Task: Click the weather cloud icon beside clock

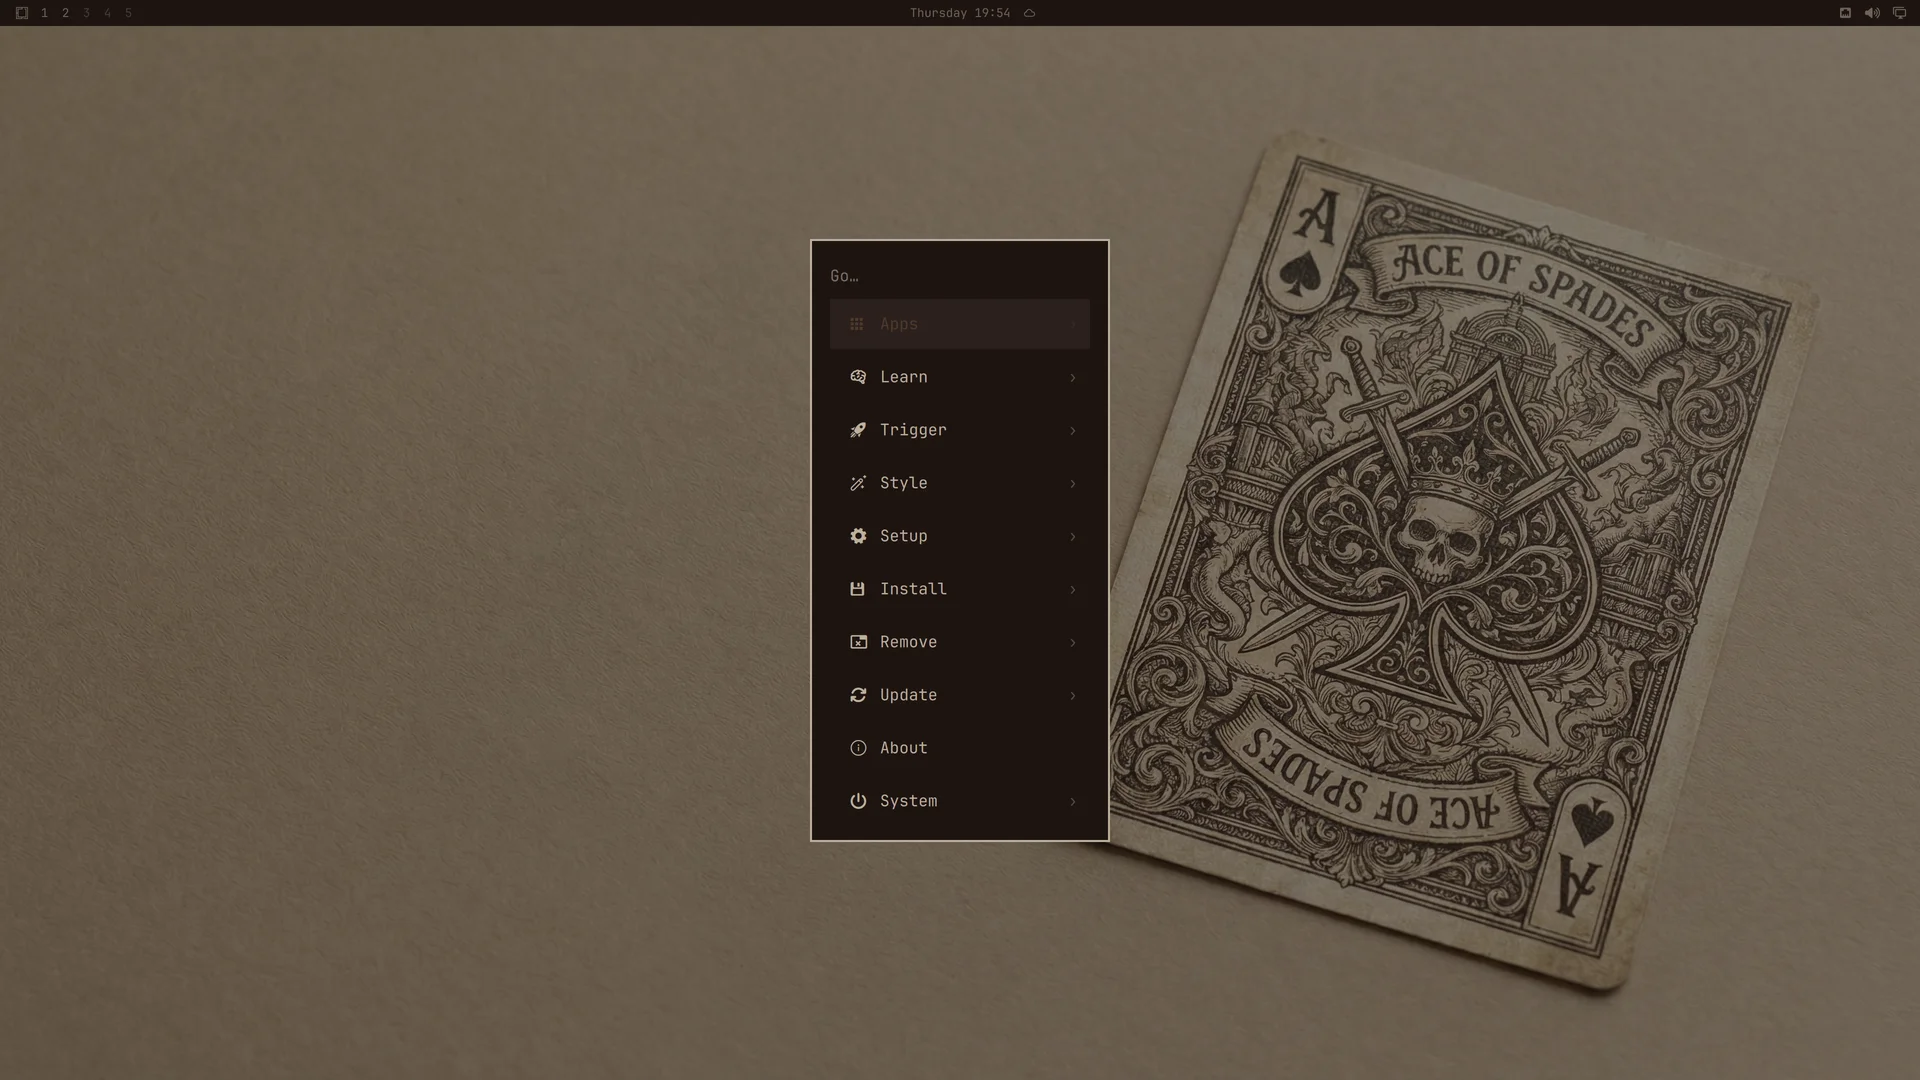Action: pos(1029,13)
